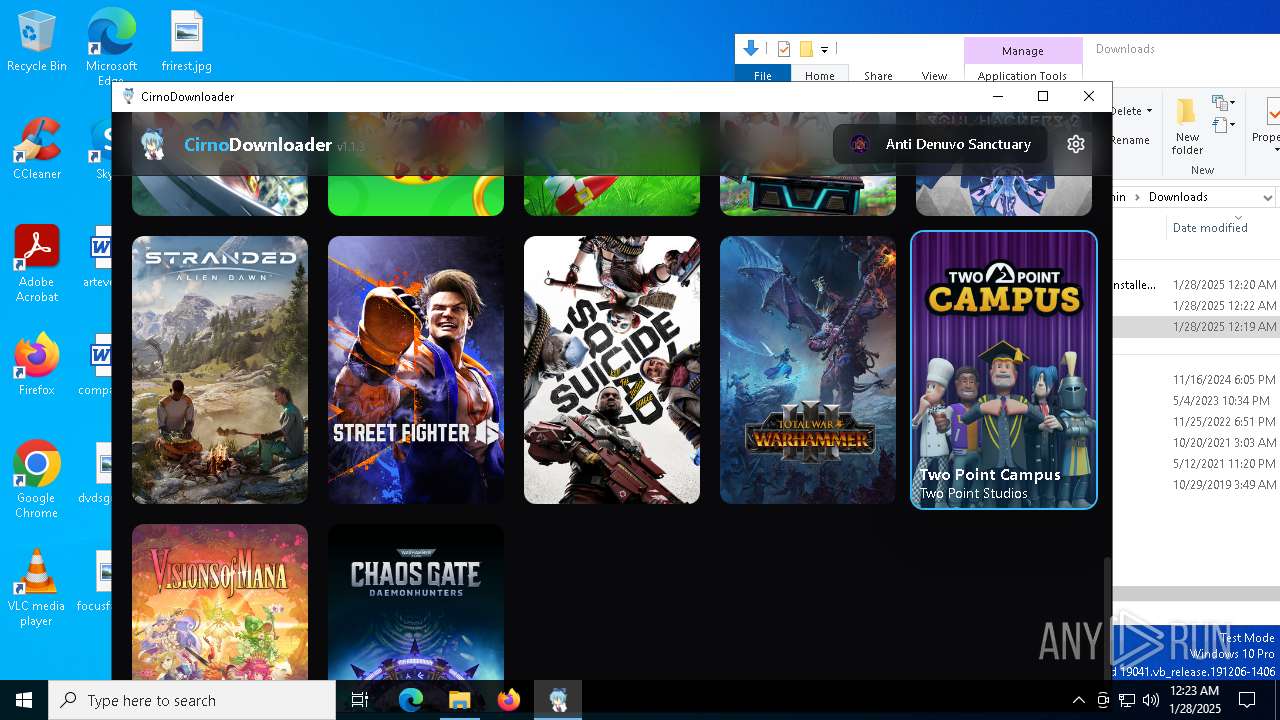This screenshot has width=1280, height=720.
Task: Select the Firefox desktop shortcut
Action: click(37, 364)
